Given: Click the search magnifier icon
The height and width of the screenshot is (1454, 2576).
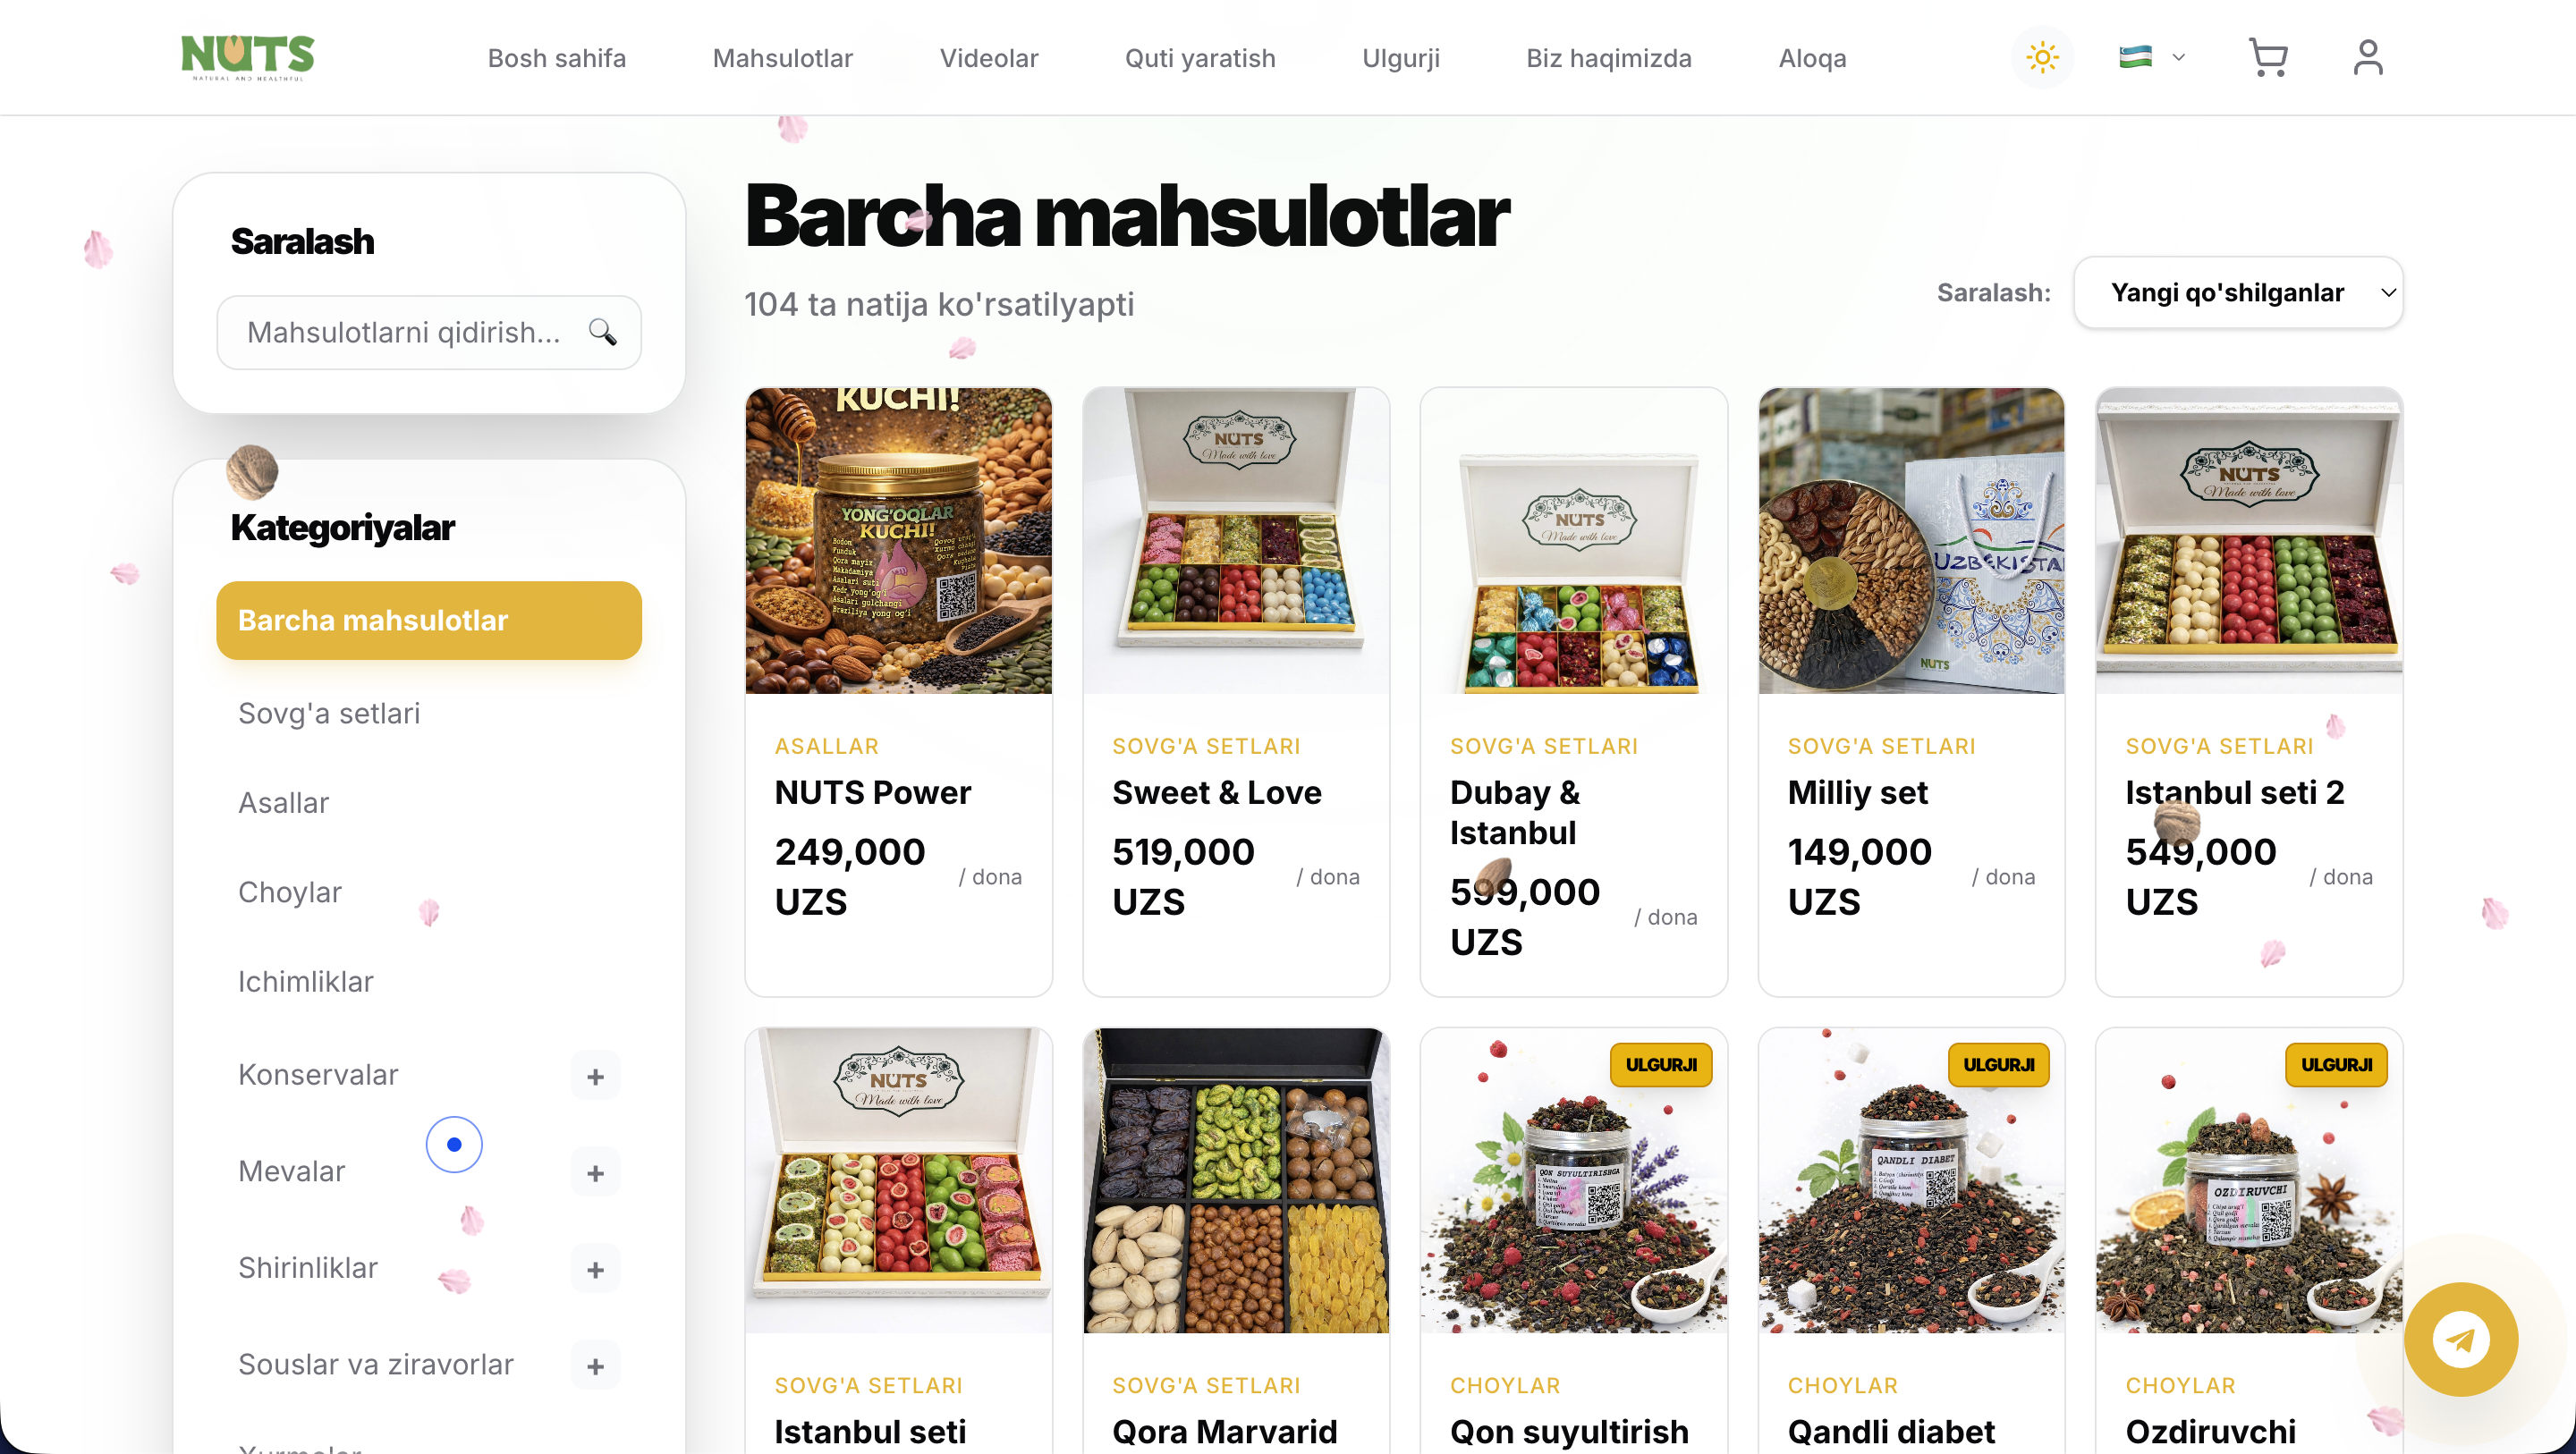Looking at the screenshot, I should pyautogui.click(x=602, y=332).
